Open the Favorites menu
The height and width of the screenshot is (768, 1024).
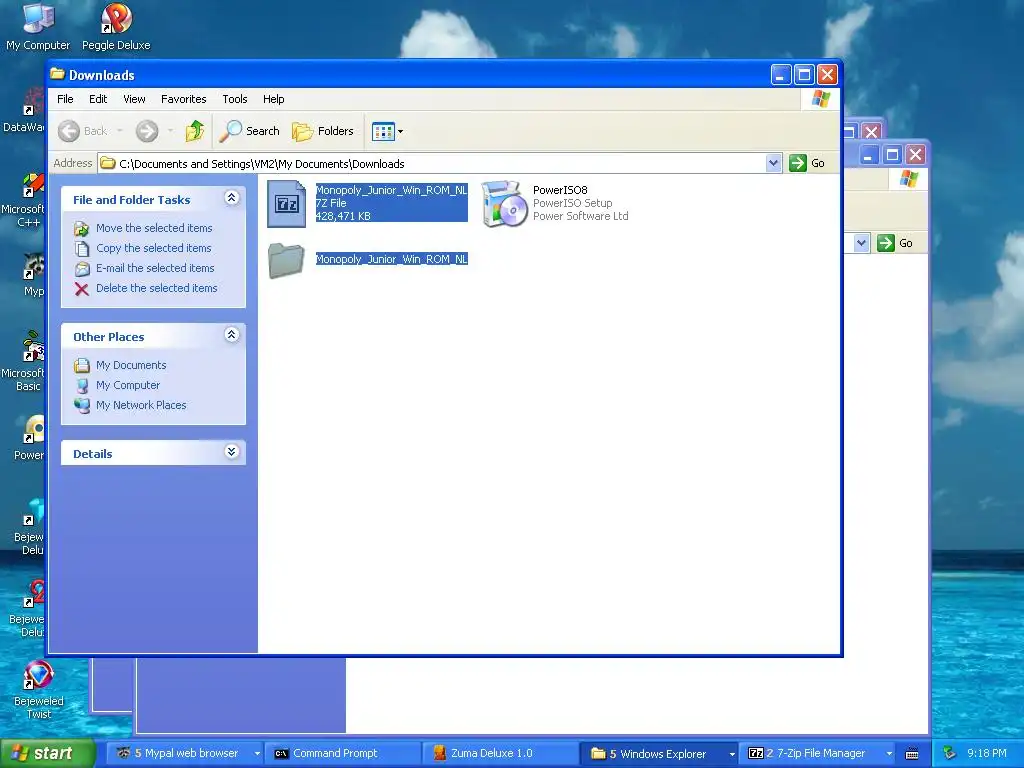(184, 99)
